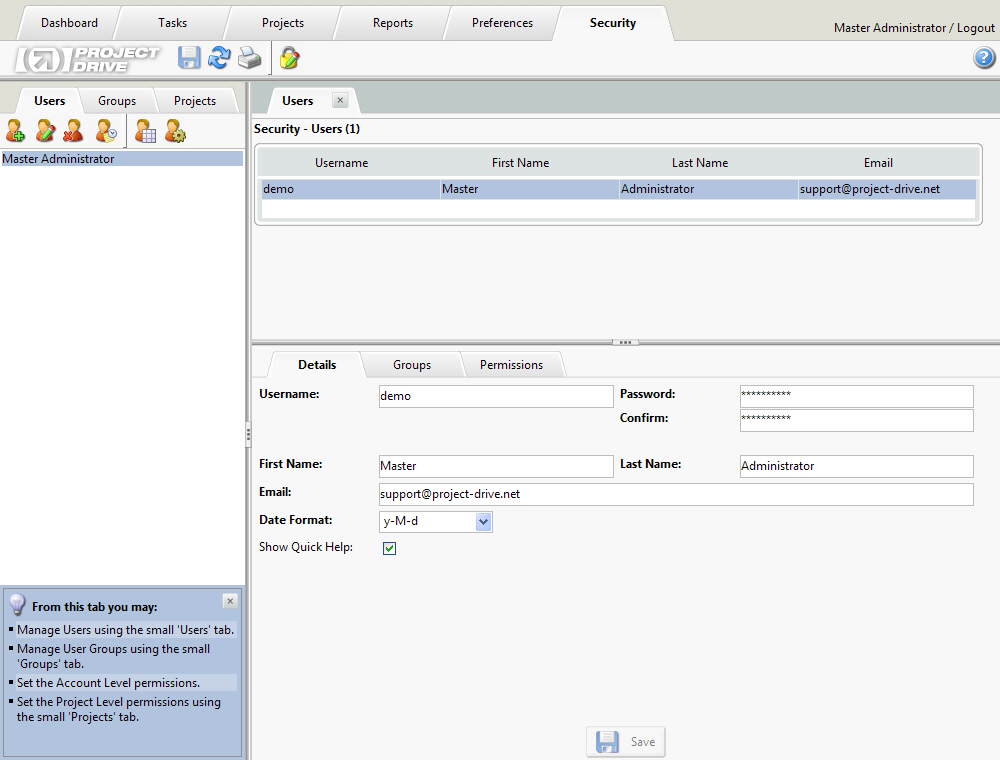
Task: Go to the Reports main tab
Action: pyautogui.click(x=393, y=23)
